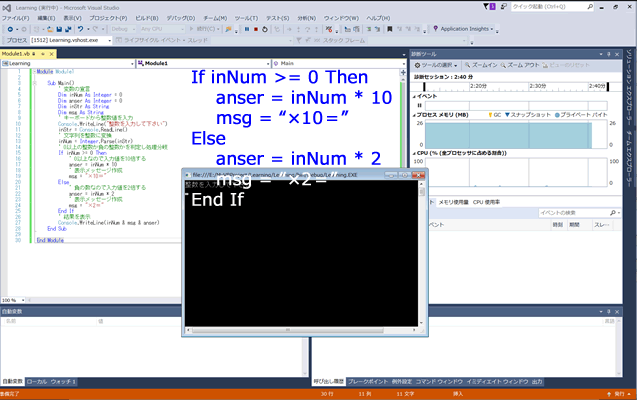Click the Application Insights pin icon
This screenshot has height=400, width=637.
click(x=436, y=29)
